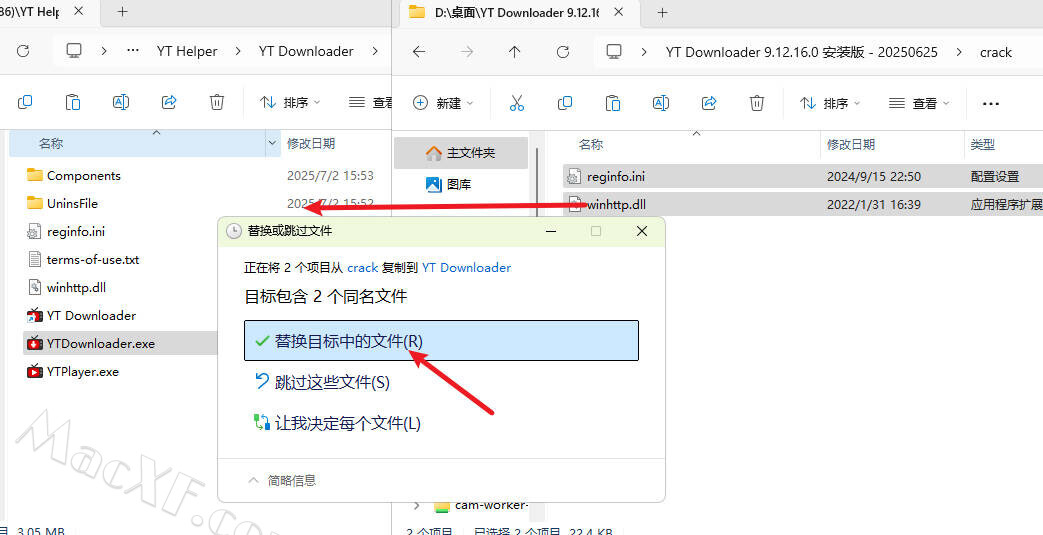Click rename icon in left window toolbar

120,102
